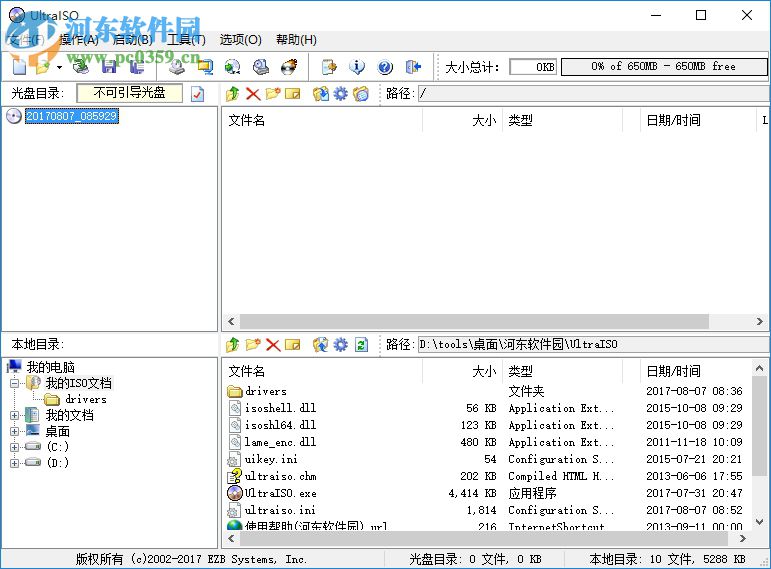Click the Burn CD/DVD image flame icon
Screen dimensions: 771x569
pyautogui.click(x=289, y=66)
